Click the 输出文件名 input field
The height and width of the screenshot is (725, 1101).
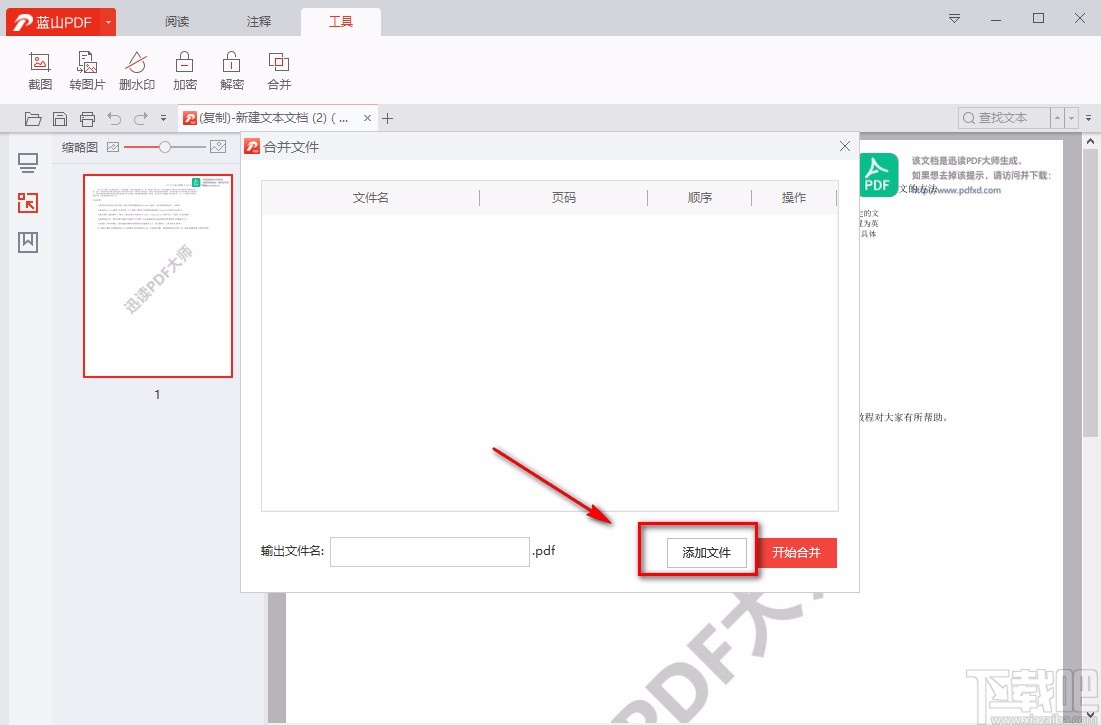(x=430, y=552)
